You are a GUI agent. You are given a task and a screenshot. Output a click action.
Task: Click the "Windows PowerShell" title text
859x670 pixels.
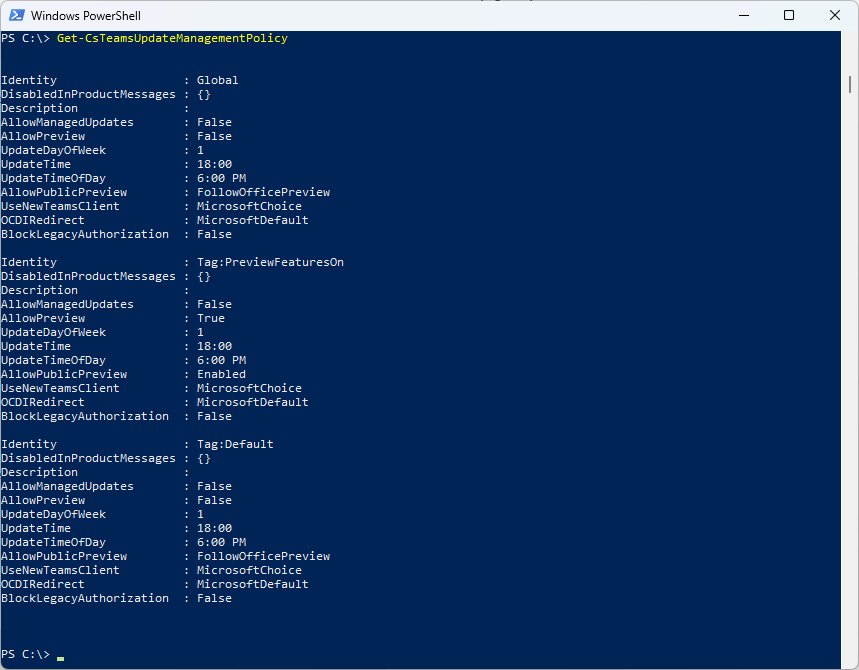click(85, 16)
